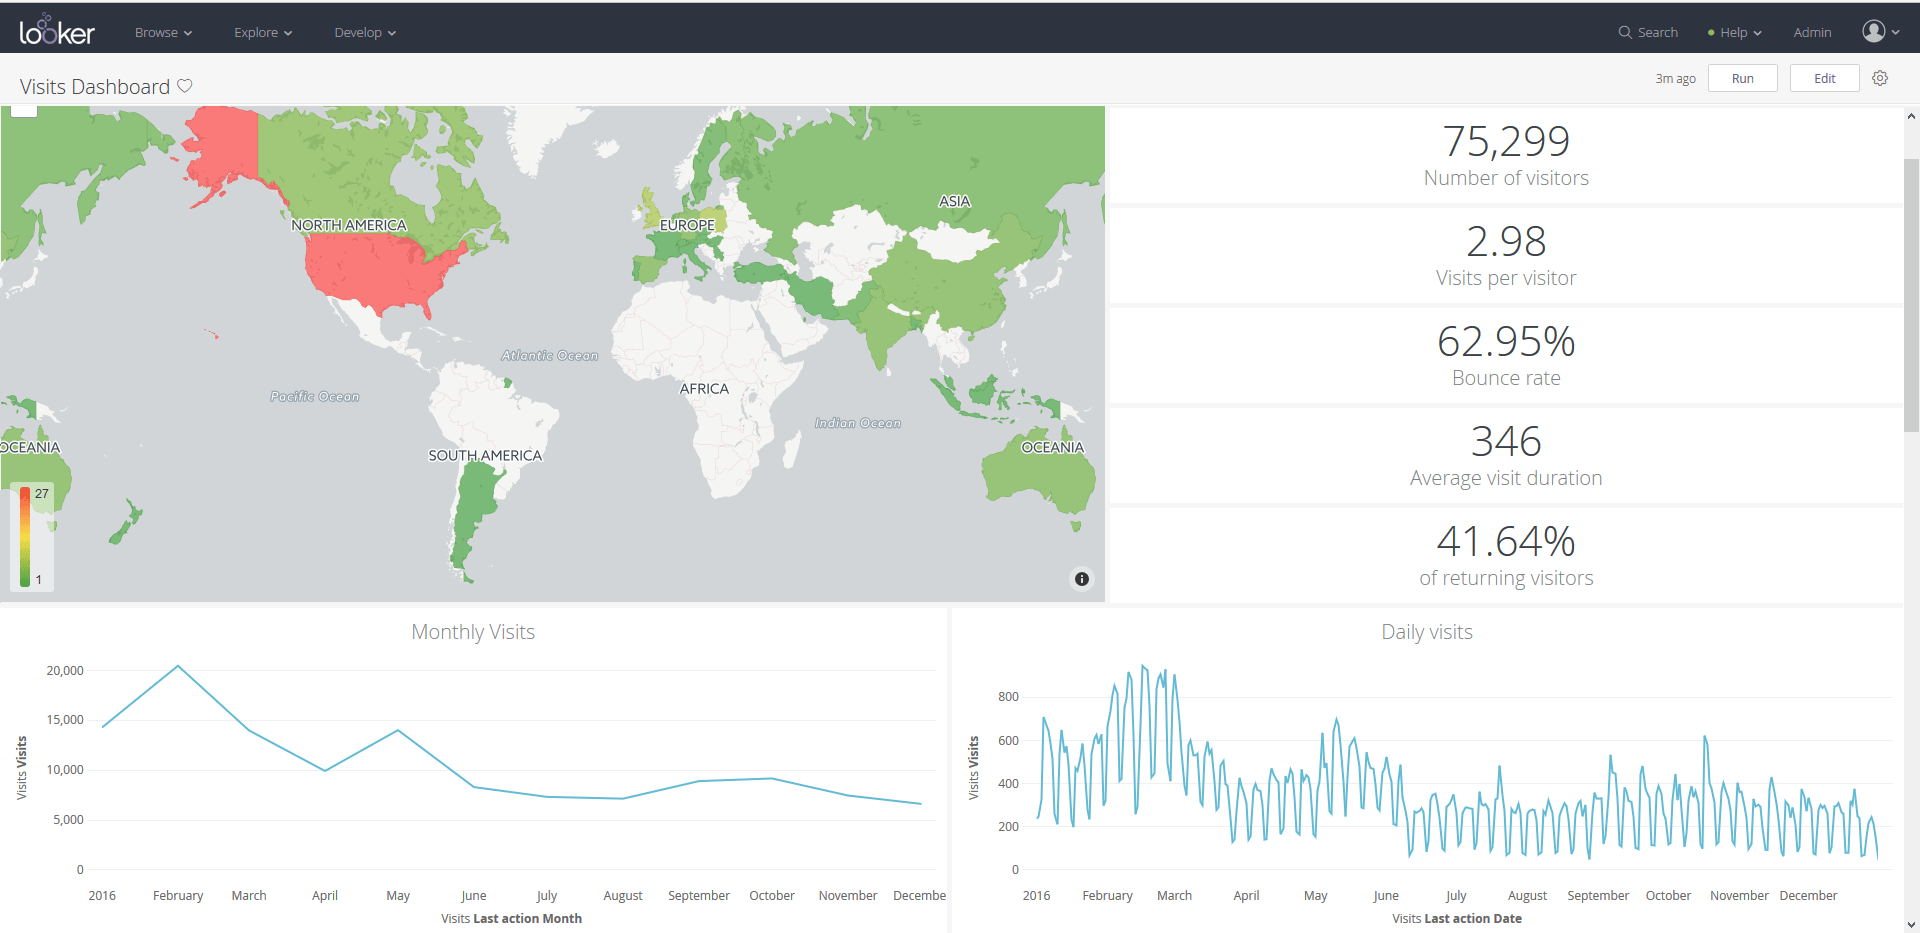Click the green status dot beside Help

1712,32
